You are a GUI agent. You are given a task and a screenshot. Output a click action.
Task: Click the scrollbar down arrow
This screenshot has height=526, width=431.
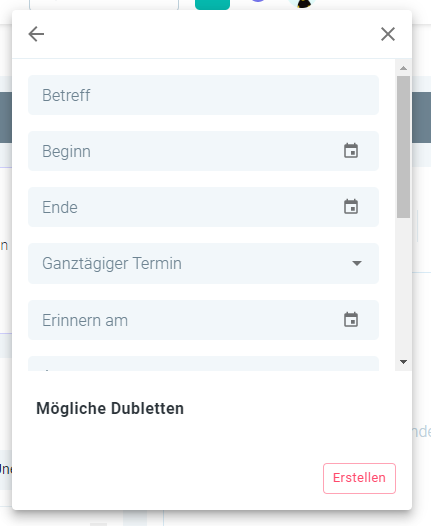pyautogui.click(x=403, y=362)
